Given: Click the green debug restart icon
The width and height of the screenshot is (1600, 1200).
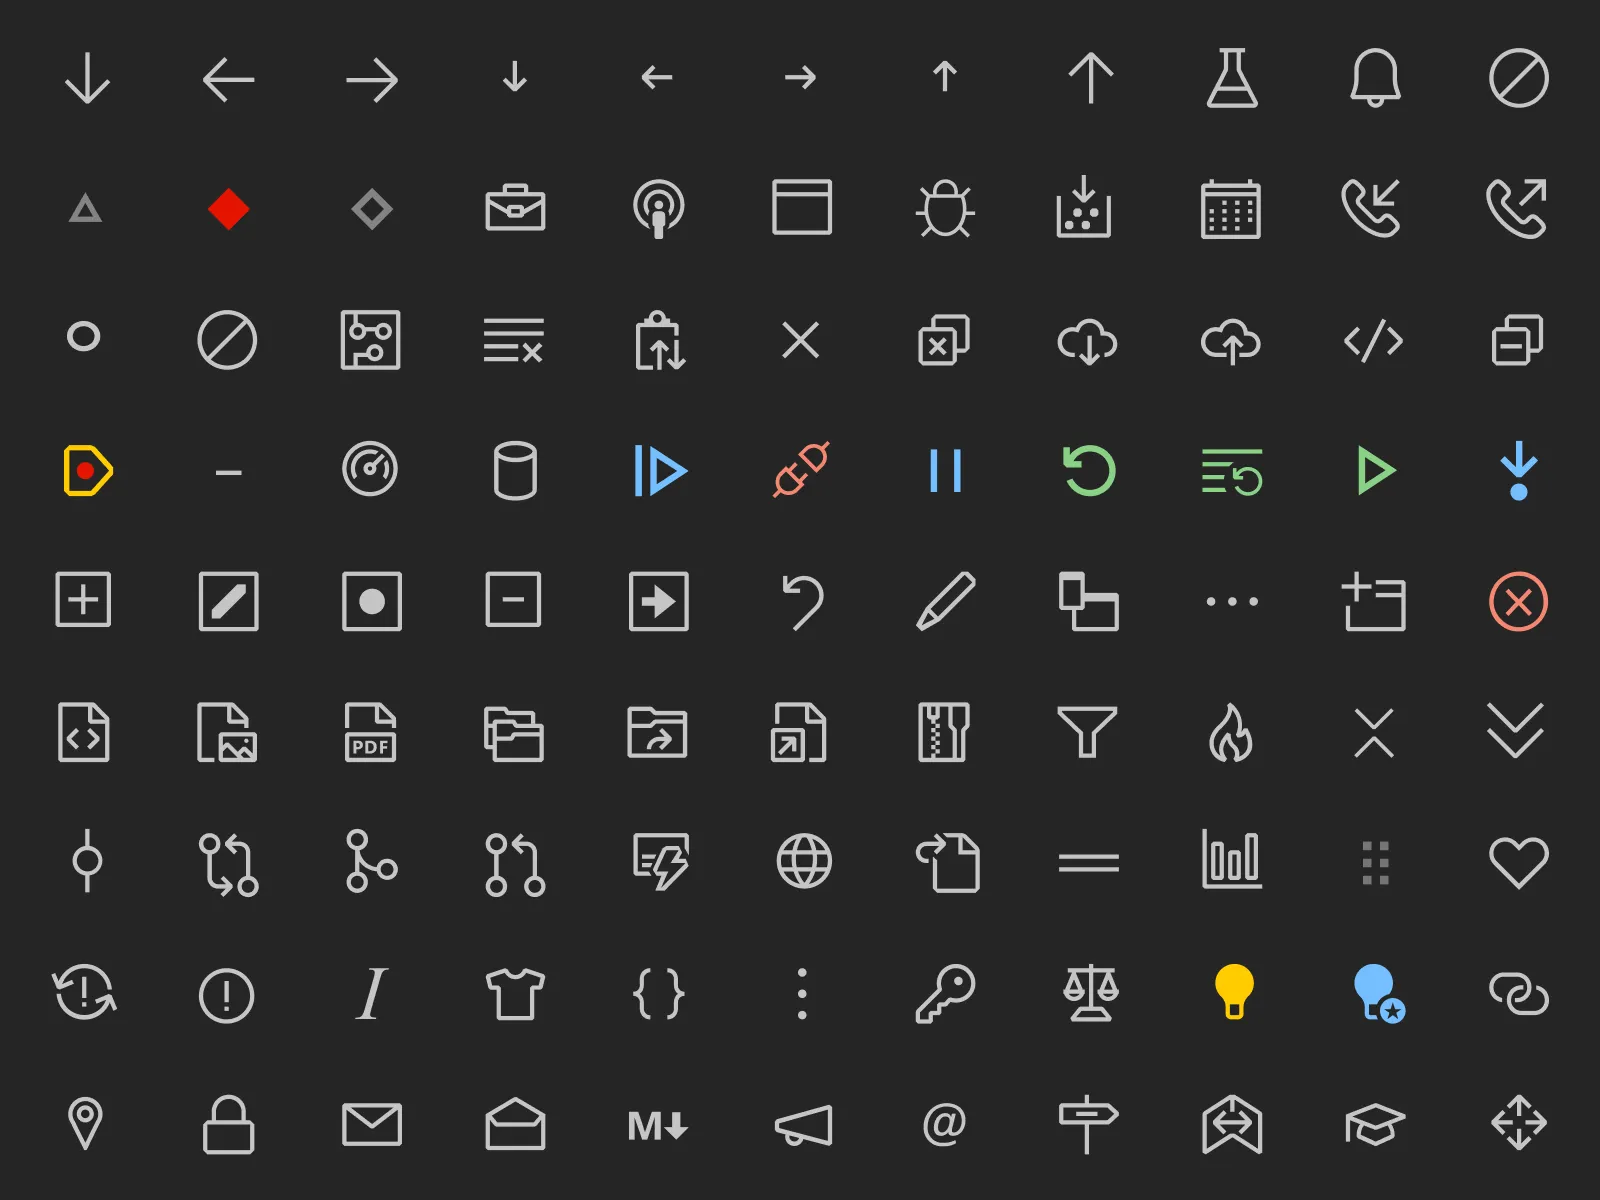Looking at the screenshot, I should pyautogui.click(x=1089, y=470).
